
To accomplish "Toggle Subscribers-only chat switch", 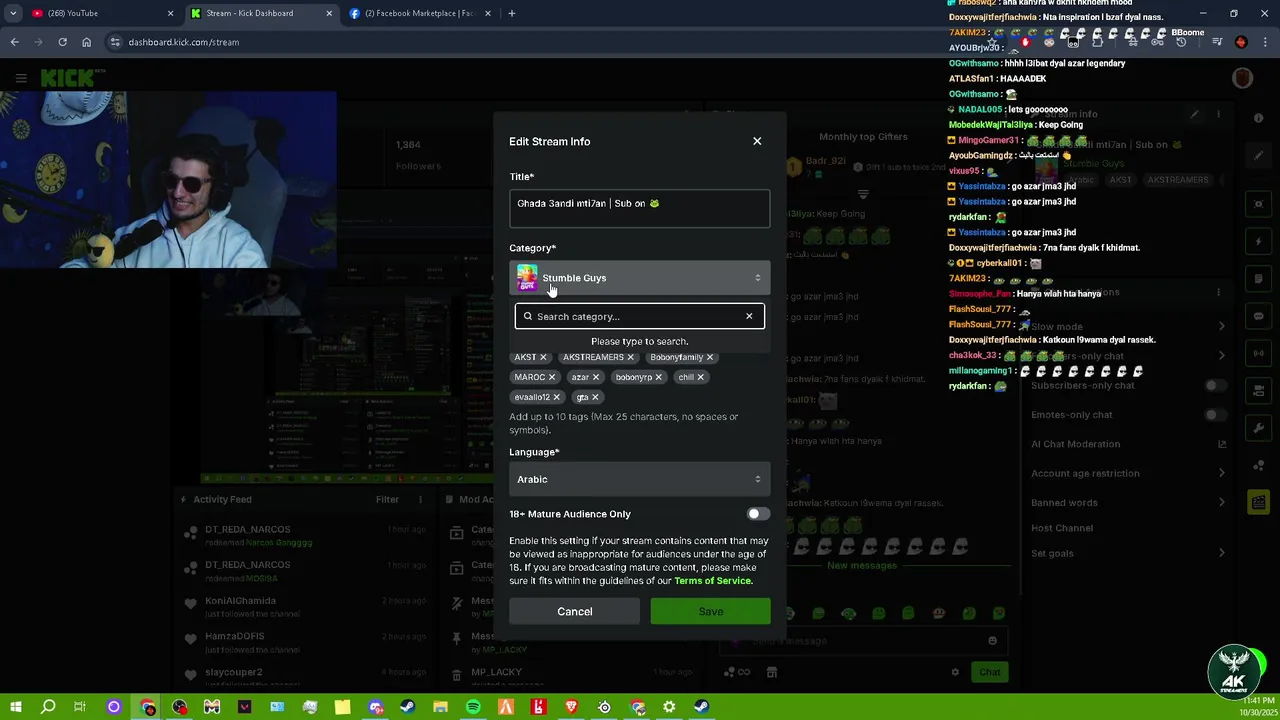I will [x=1215, y=385].
